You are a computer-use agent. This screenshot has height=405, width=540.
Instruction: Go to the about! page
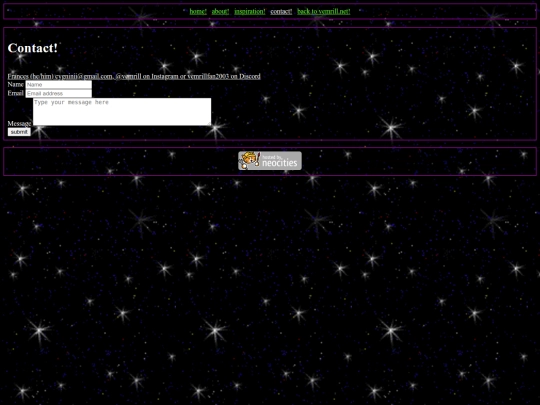pyautogui.click(x=220, y=11)
